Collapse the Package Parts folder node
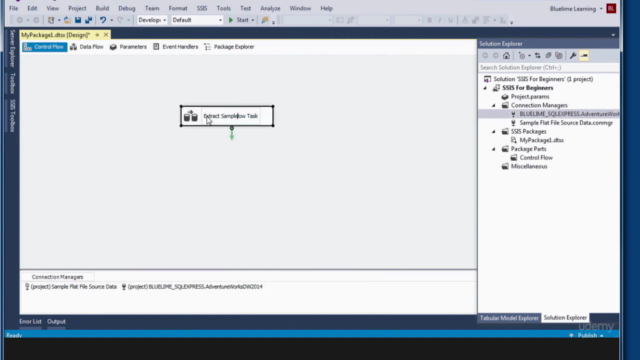 (x=493, y=149)
